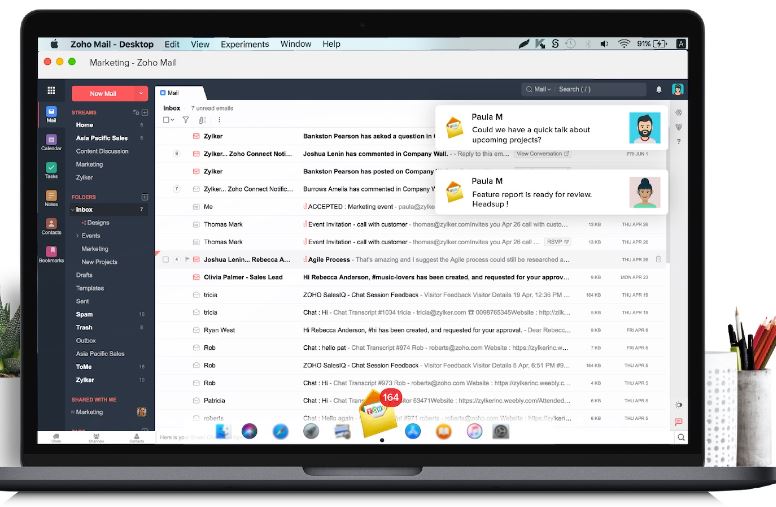The width and height of the screenshot is (776, 507).
Task: Click the Wi-Fi icon in menu bar
Action: point(624,44)
